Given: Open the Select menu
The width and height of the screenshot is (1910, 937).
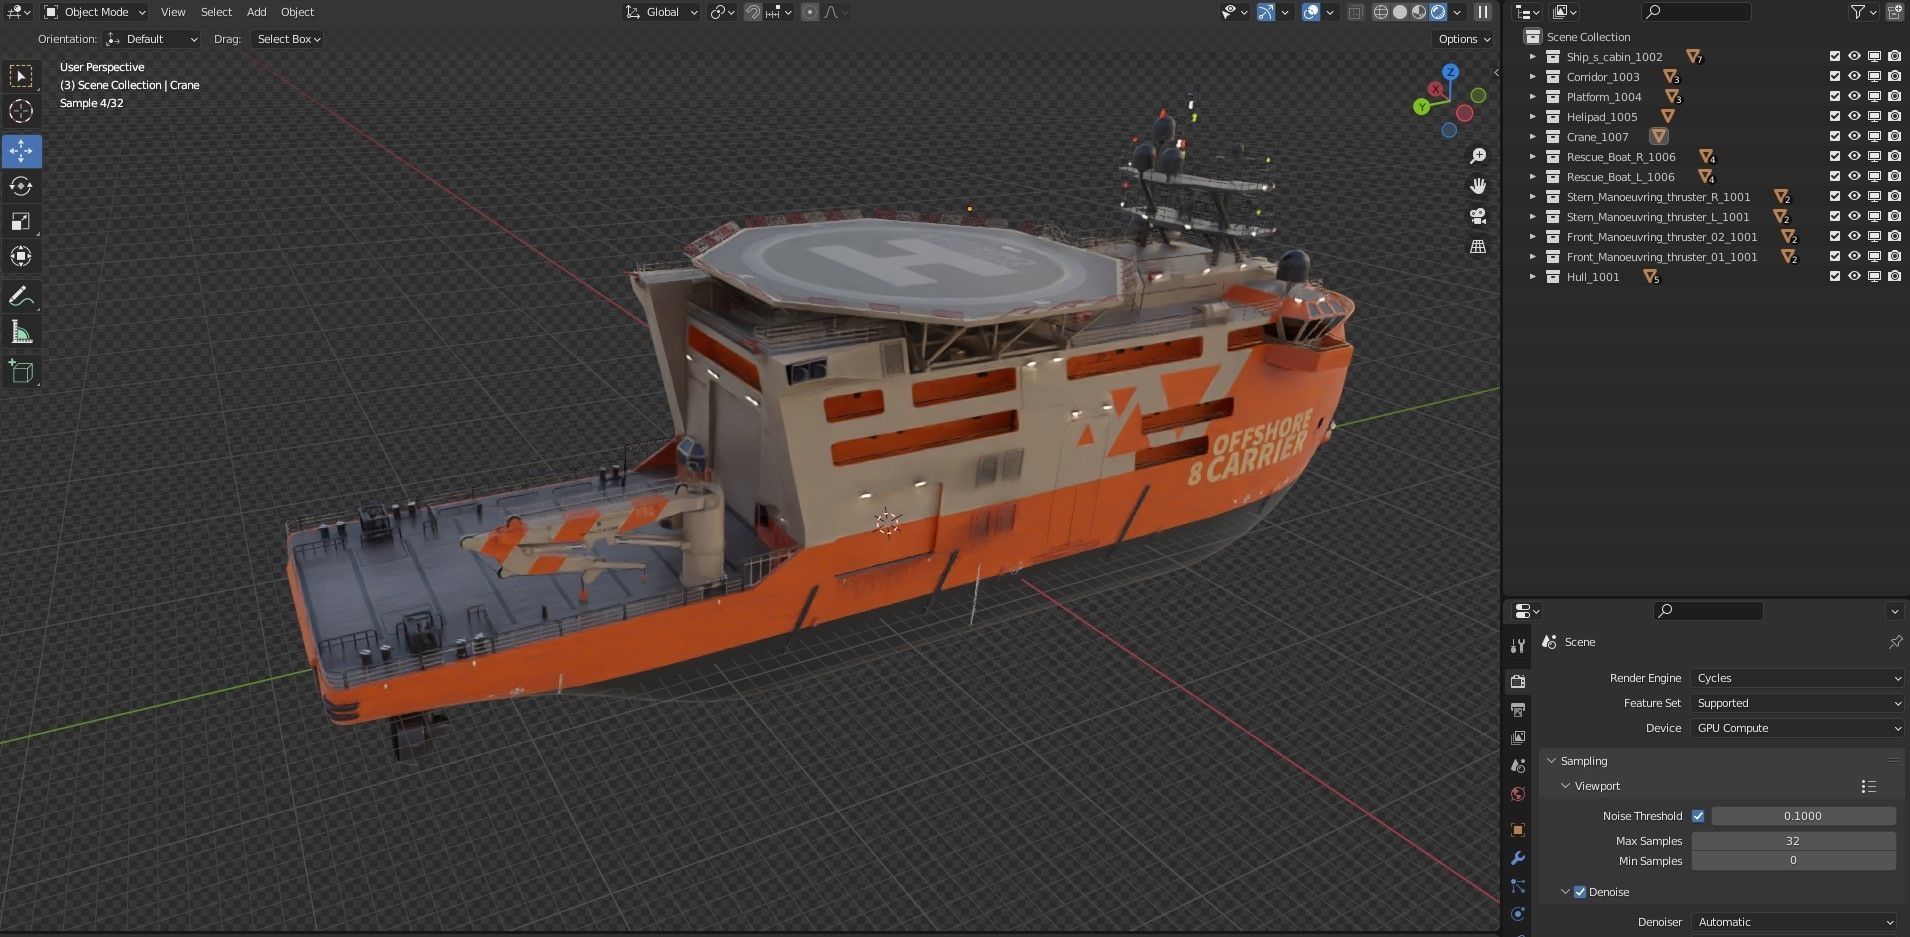Looking at the screenshot, I should point(216,12).
